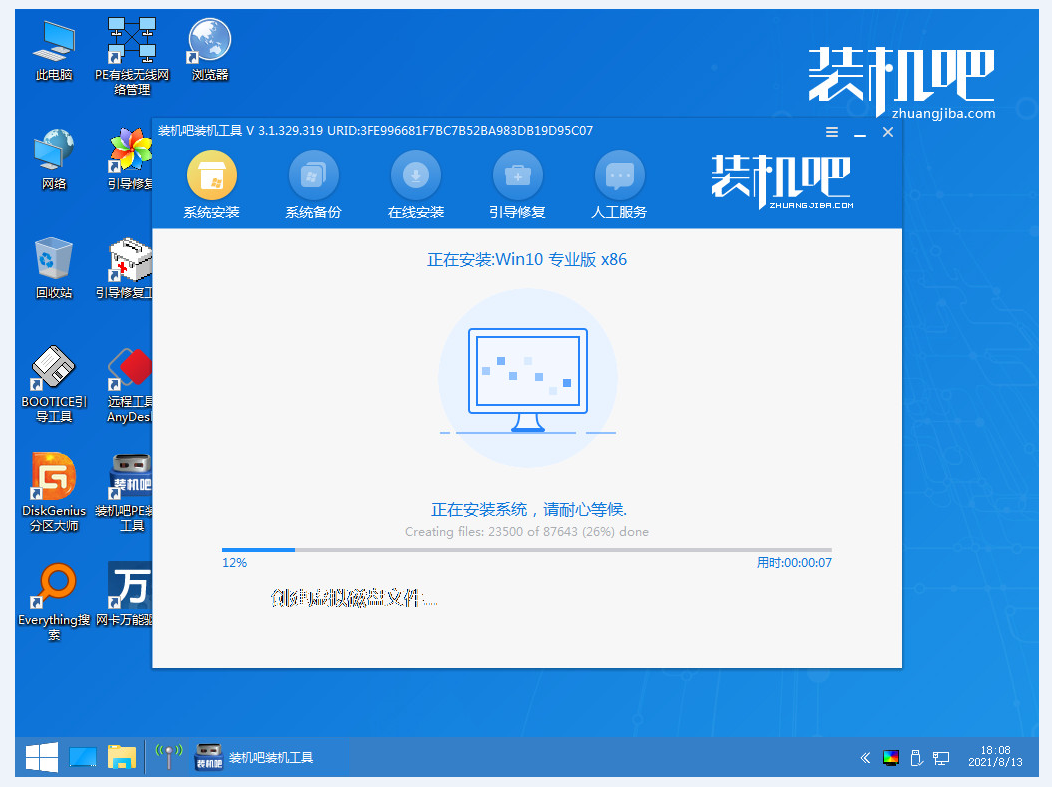Open the 人工服务 chat icon

(x=619, y=177)
